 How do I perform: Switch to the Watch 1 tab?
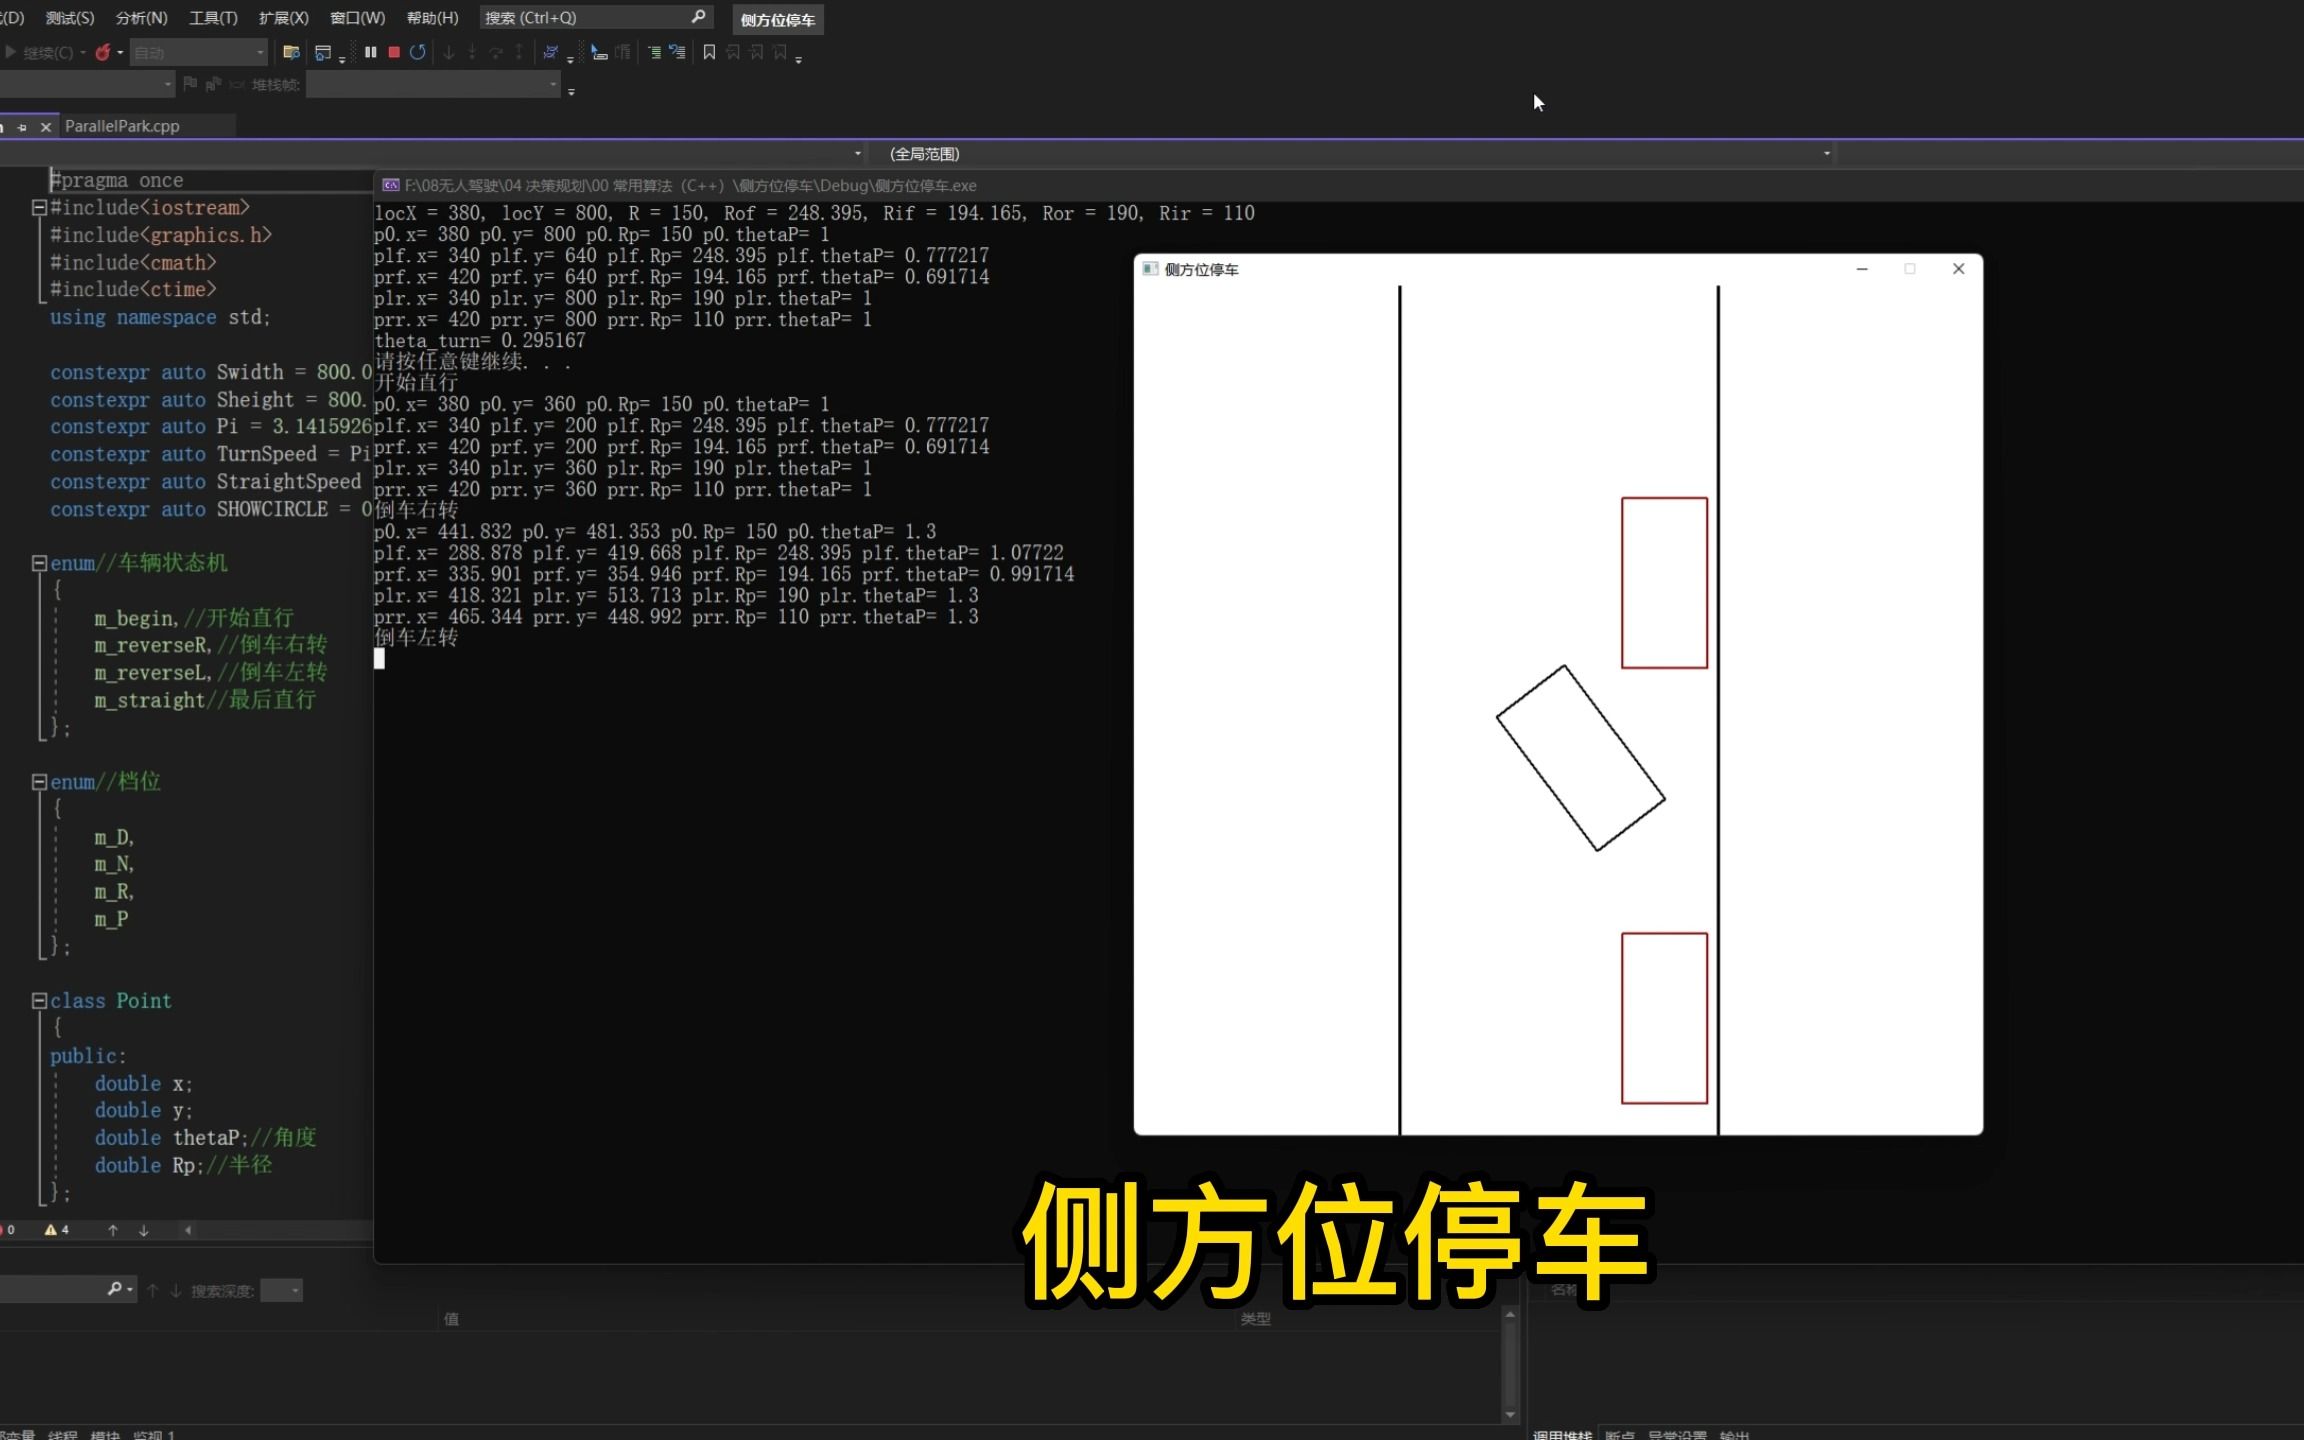click(154, 1435)
